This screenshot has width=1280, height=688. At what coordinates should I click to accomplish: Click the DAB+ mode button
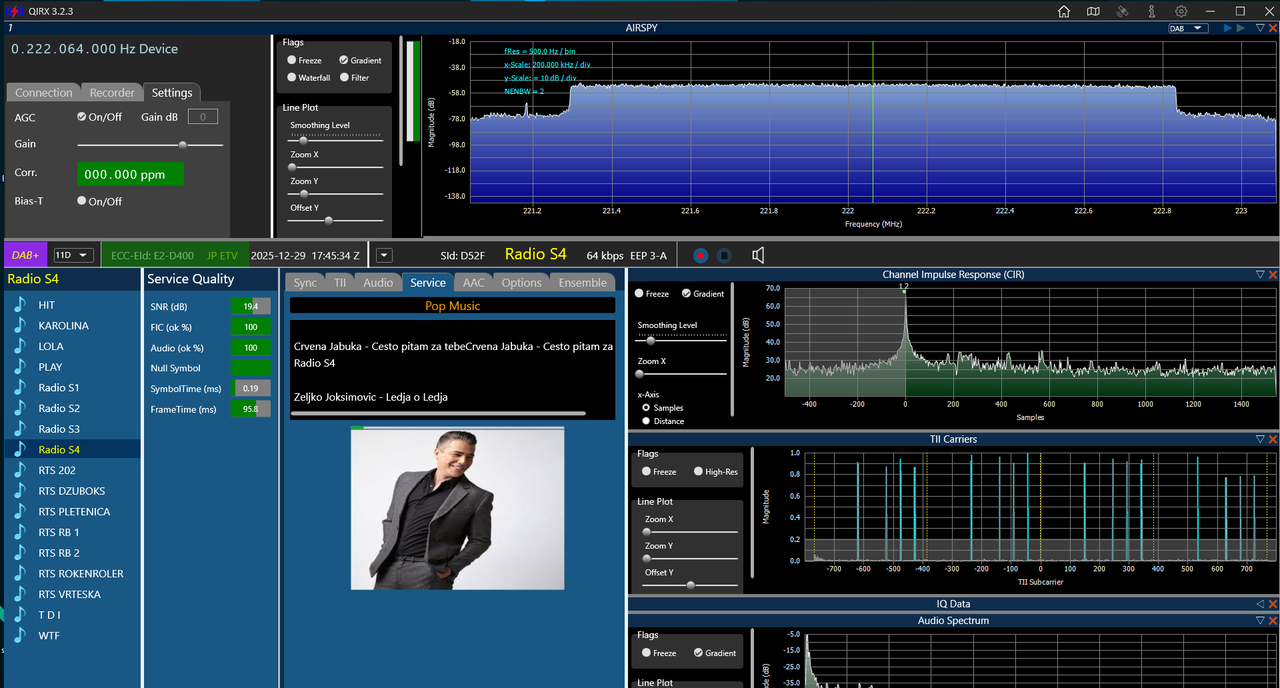point(25,255)
